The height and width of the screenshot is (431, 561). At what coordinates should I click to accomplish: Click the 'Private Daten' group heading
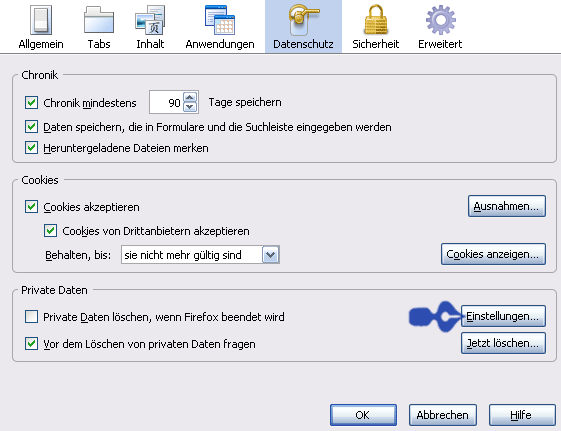54,290
